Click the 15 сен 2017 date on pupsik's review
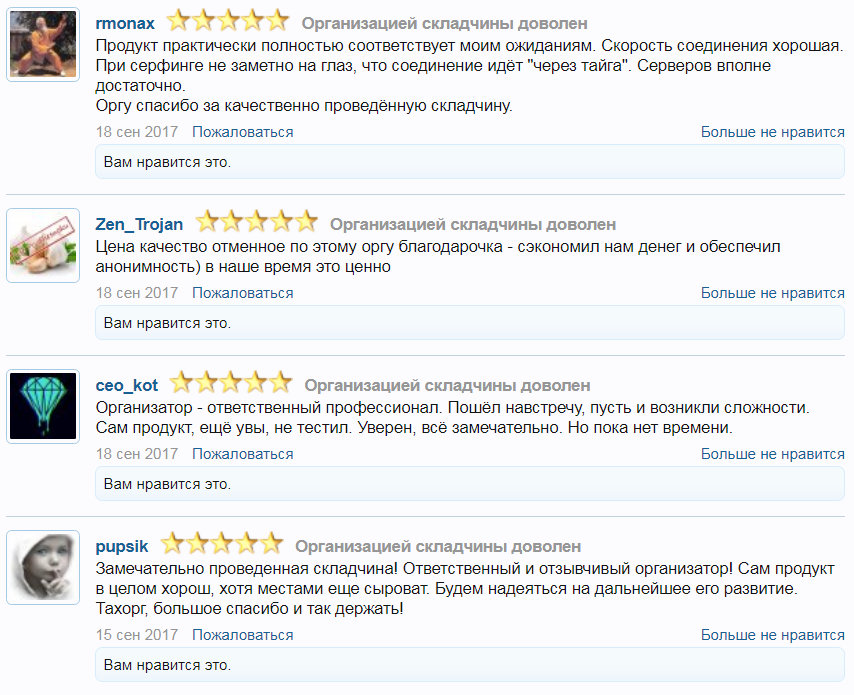 137,635
